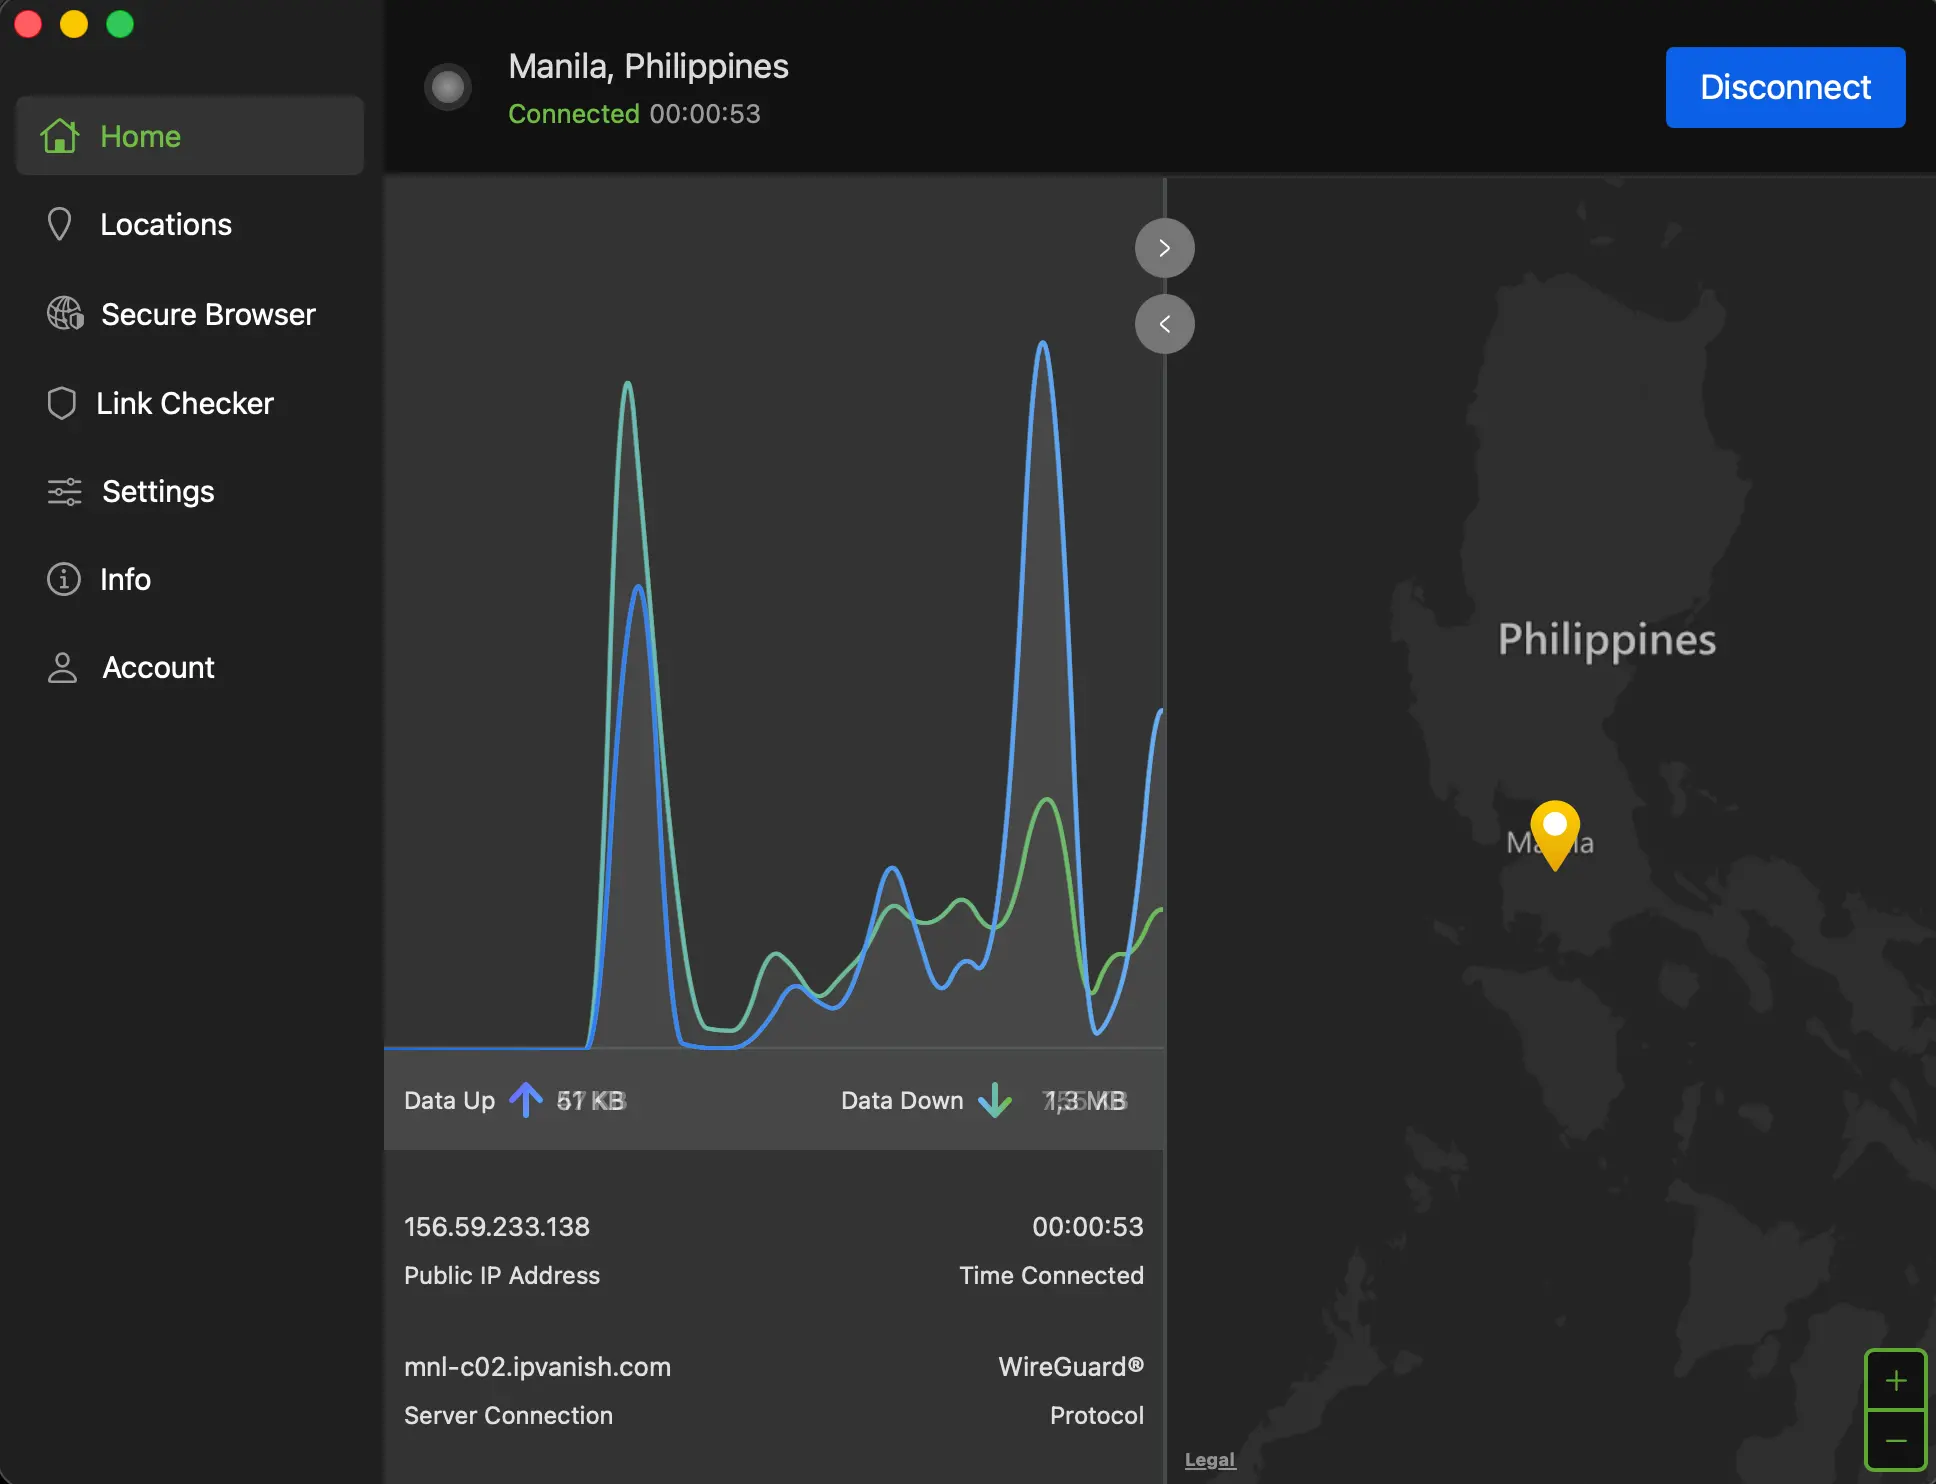
Task: Expand the details panel with the left chevron
Action: [1164, 323]
